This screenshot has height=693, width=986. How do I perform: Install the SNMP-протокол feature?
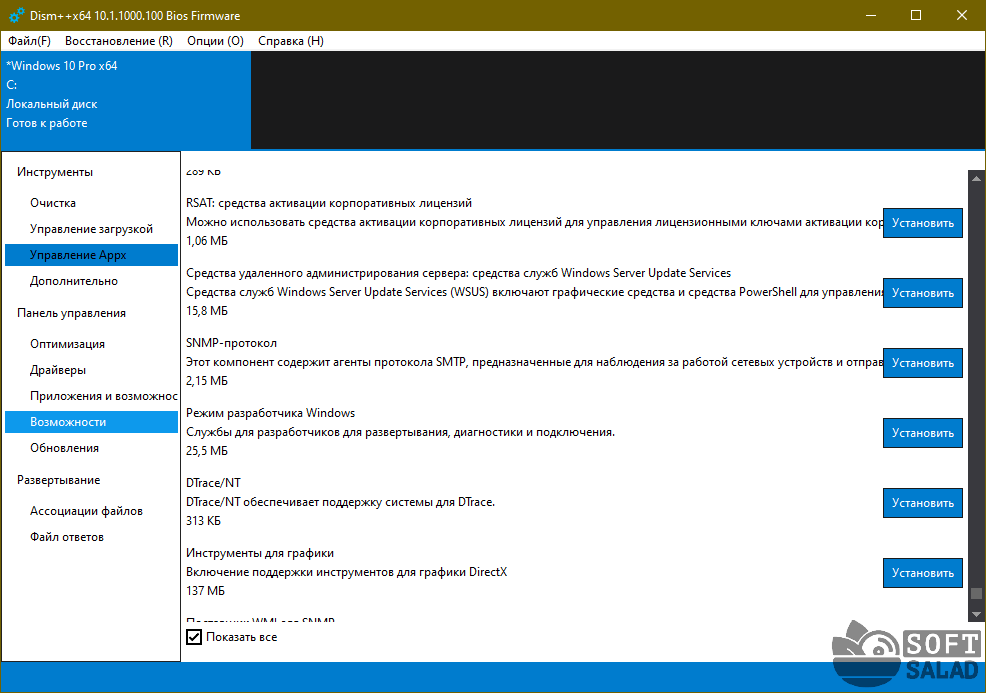click(922, 363)
